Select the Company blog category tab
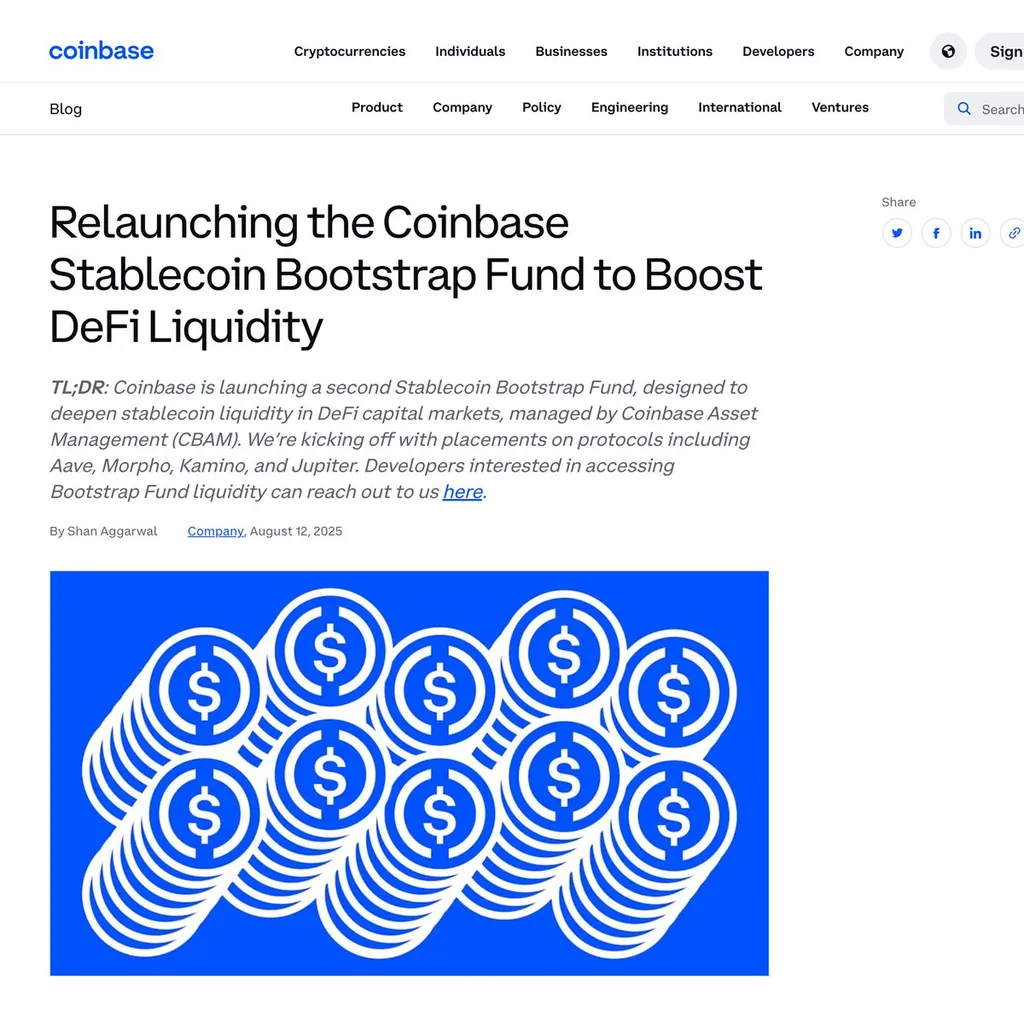The image size is (1024, 1024). coord(462,107)
